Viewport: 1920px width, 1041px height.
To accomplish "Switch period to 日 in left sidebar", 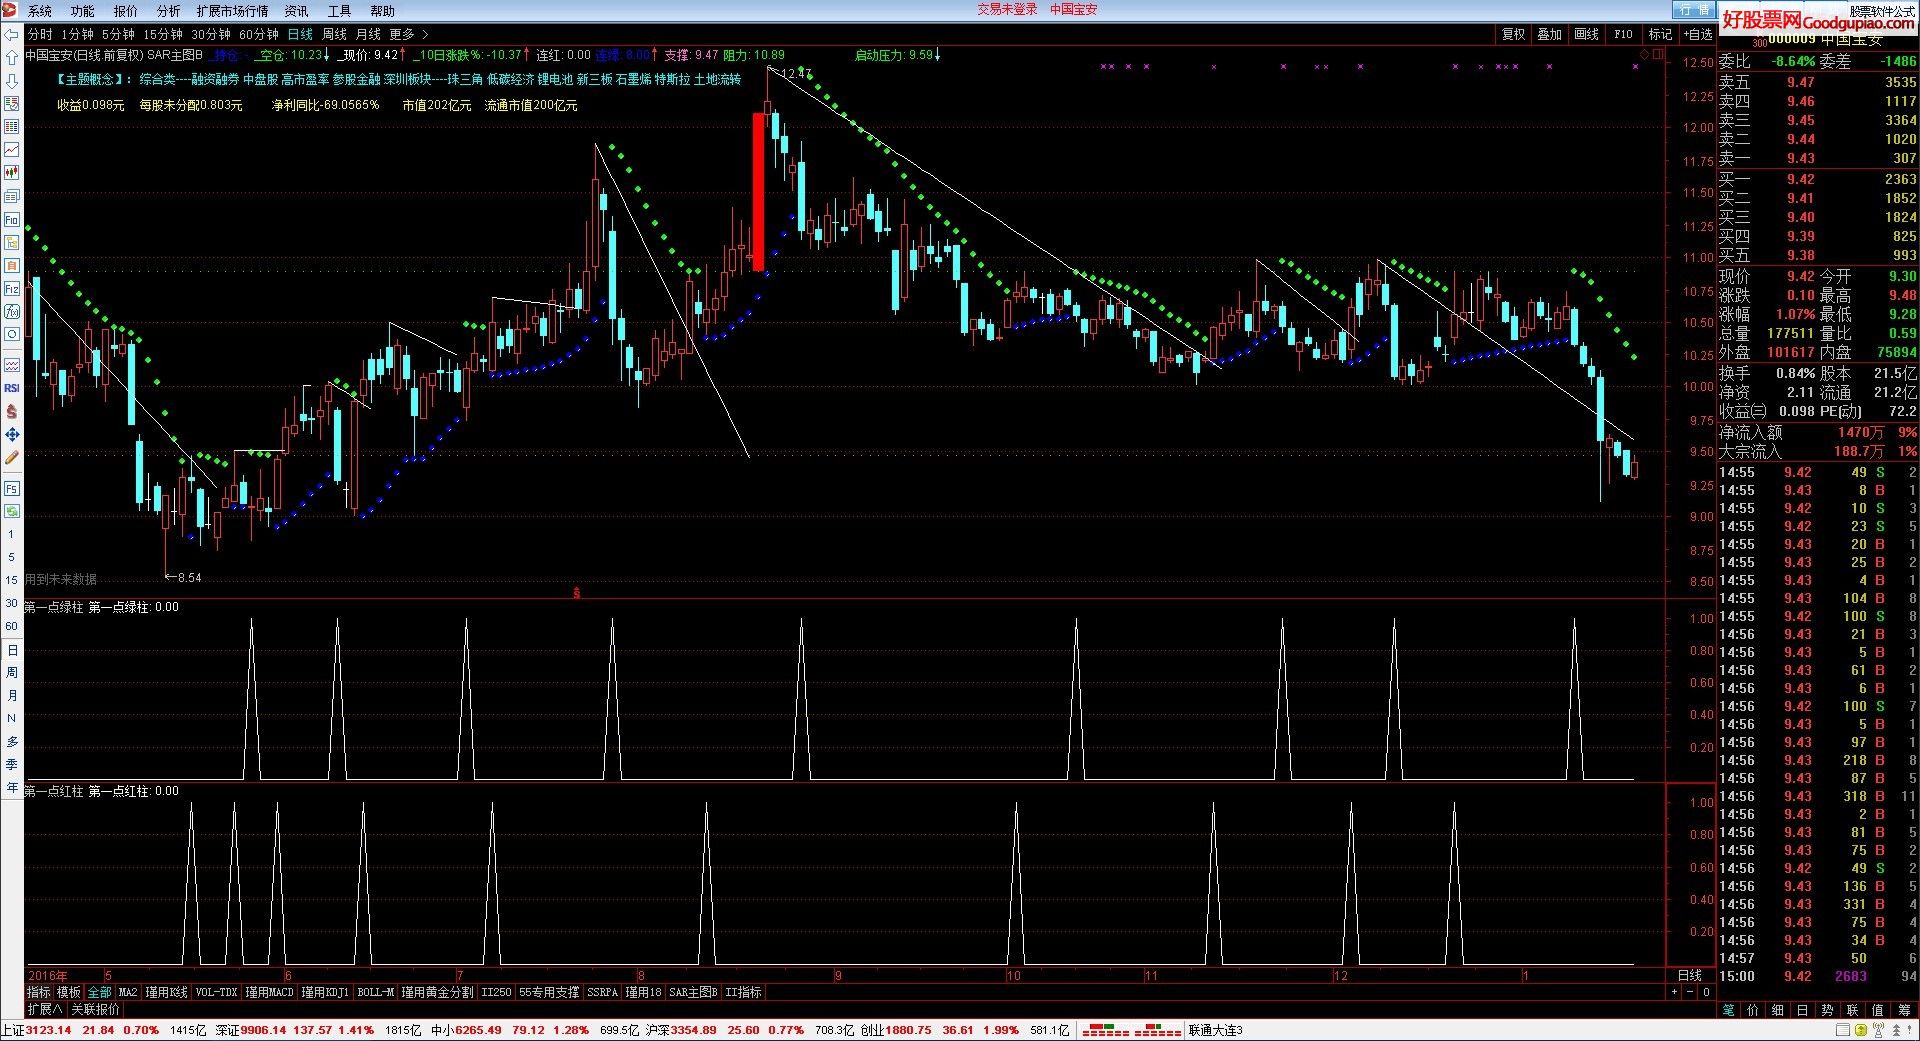I will coord(12,650).
